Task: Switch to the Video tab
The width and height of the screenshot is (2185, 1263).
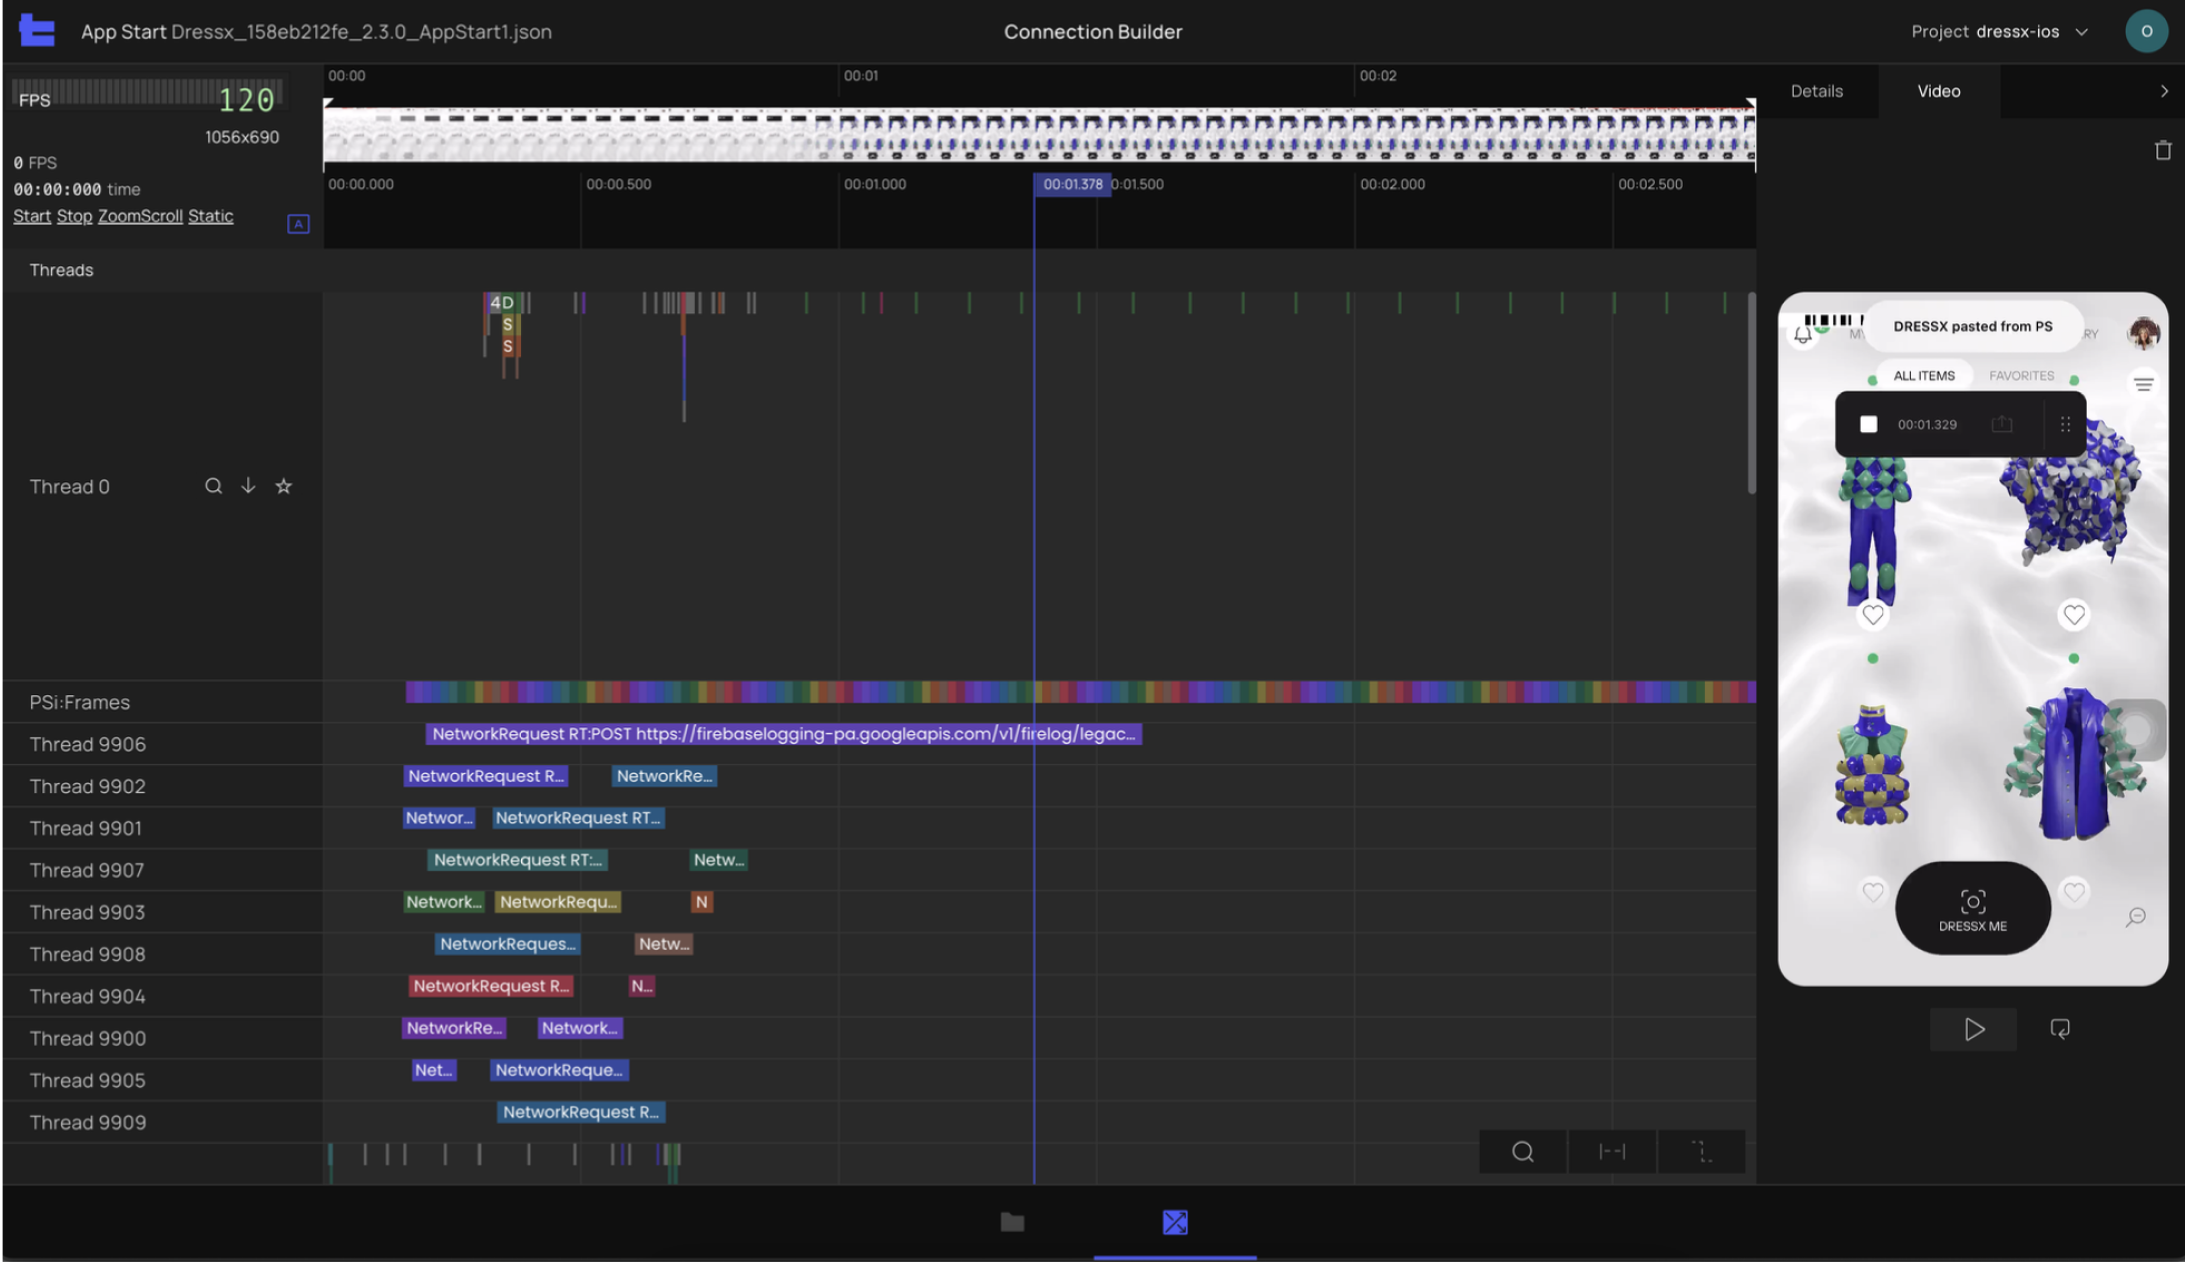Action: [x=1938, y=91]
